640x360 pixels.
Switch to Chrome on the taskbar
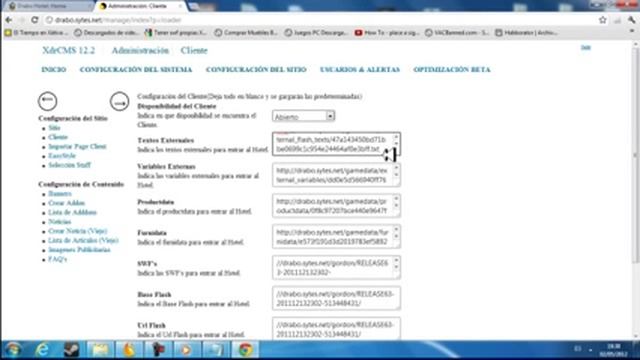click(x=245, y=350)
